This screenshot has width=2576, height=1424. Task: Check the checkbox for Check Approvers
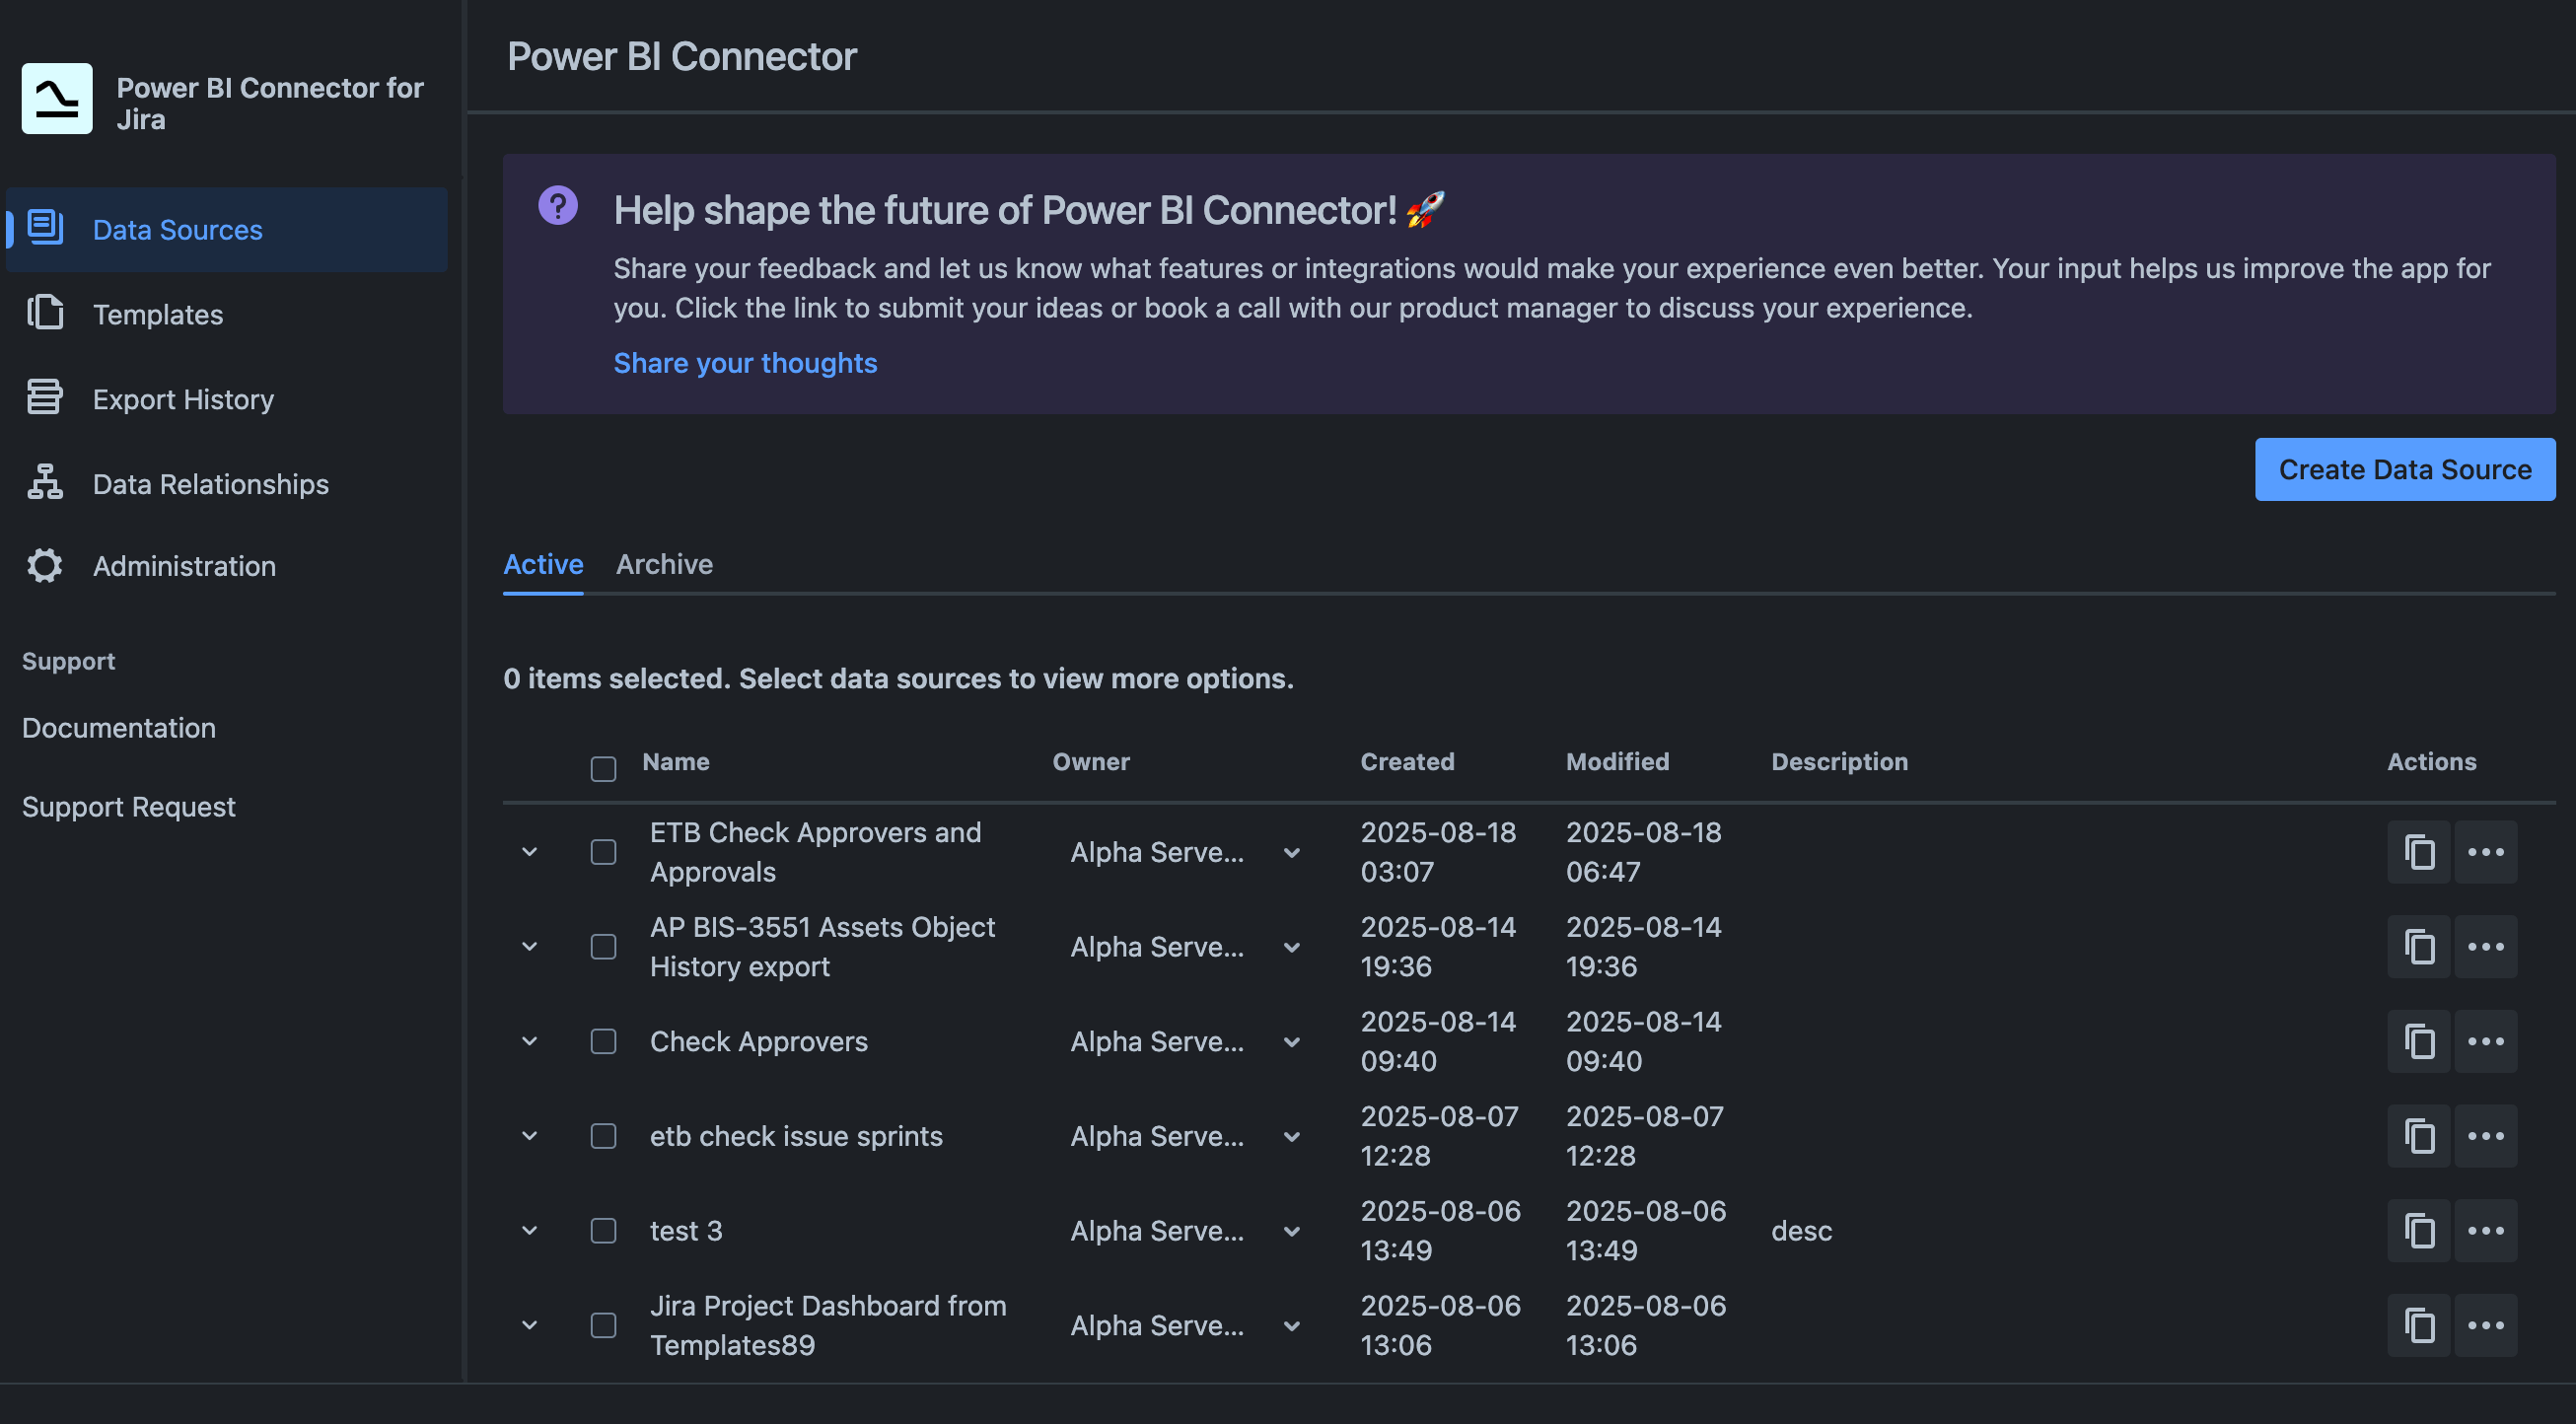click(603, 1041)
